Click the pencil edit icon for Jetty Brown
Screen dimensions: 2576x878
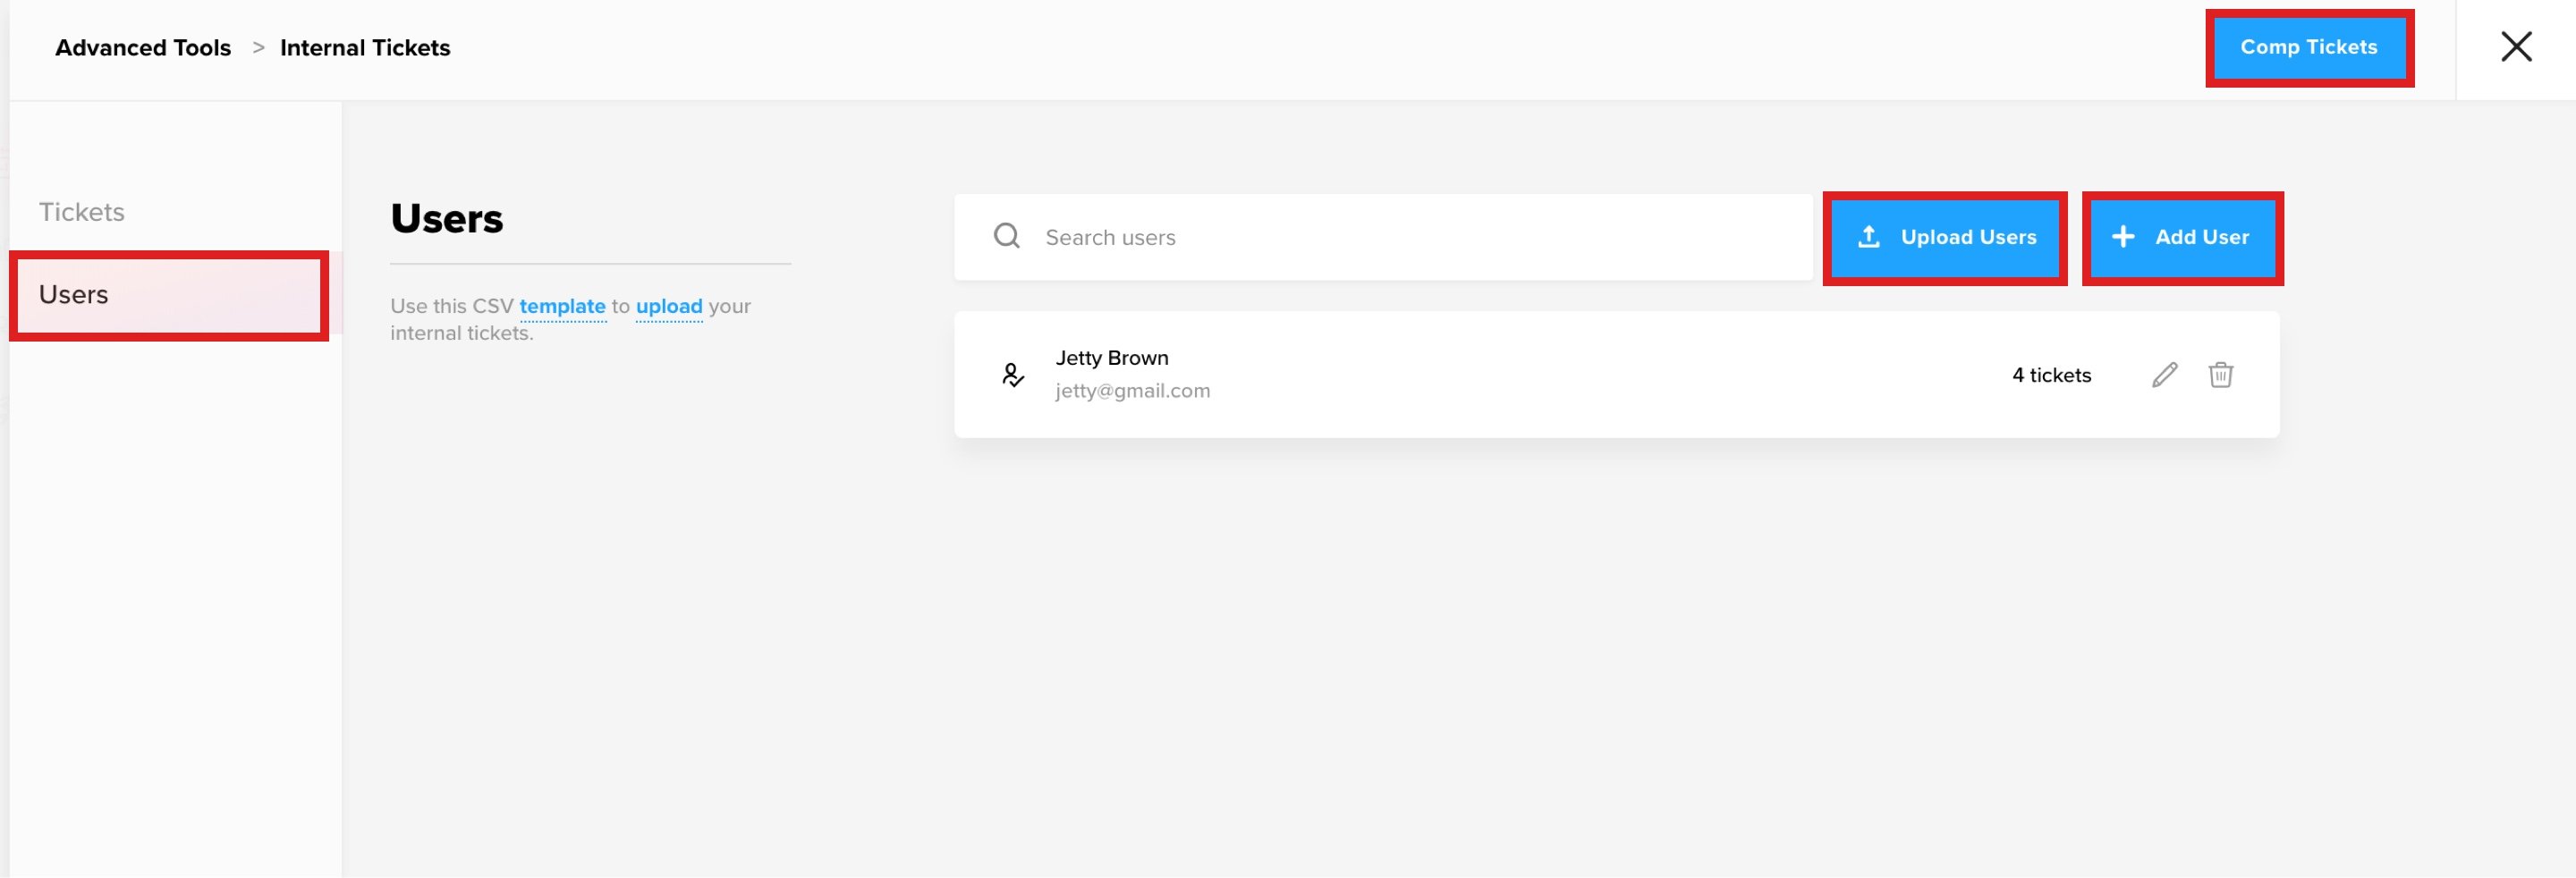click(2164, 375)
